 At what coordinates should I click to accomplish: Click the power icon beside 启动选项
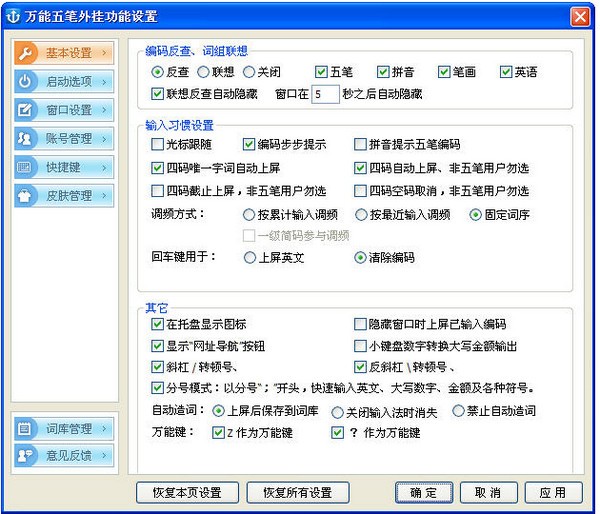[27, 81]
